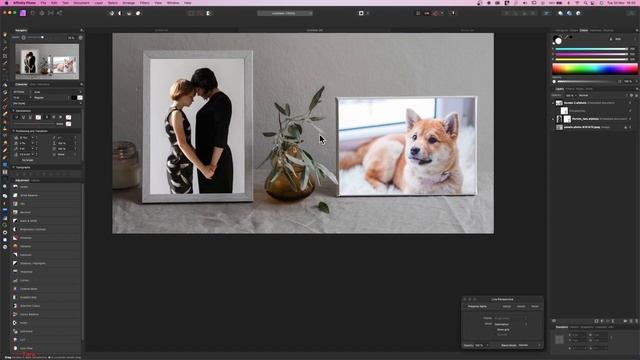Click the colour spectrum bar

595,69
